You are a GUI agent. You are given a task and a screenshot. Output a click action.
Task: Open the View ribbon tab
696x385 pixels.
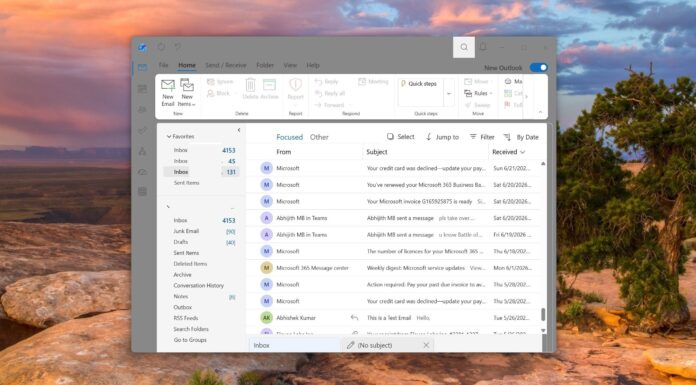[290, 65]
